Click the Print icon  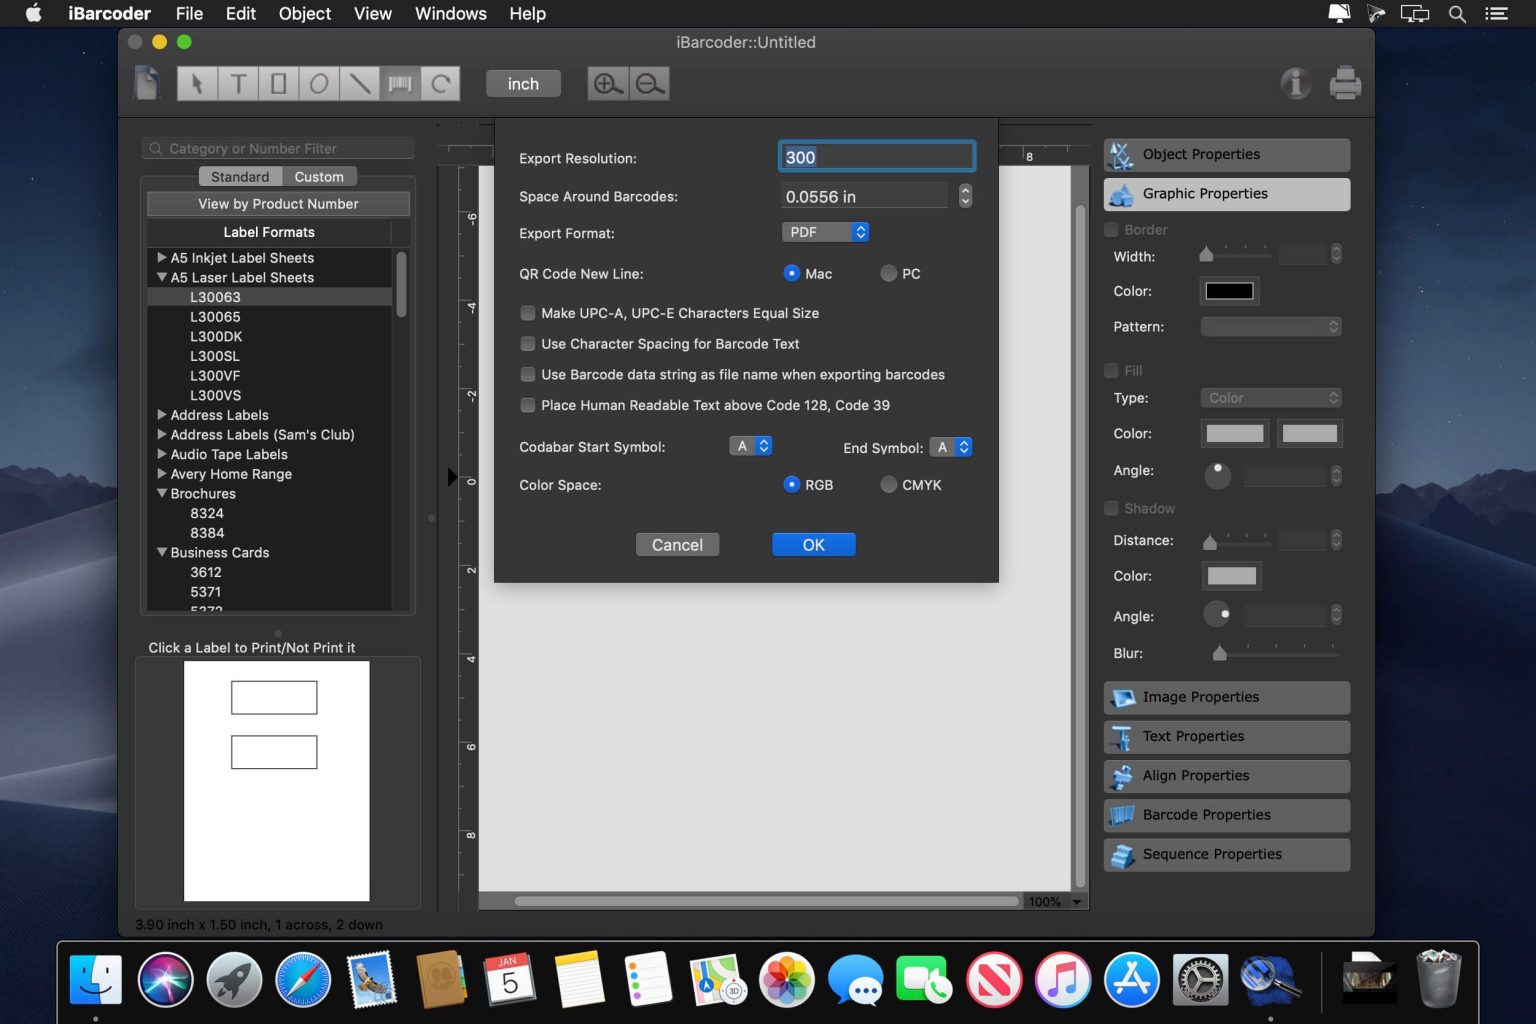1345,83
